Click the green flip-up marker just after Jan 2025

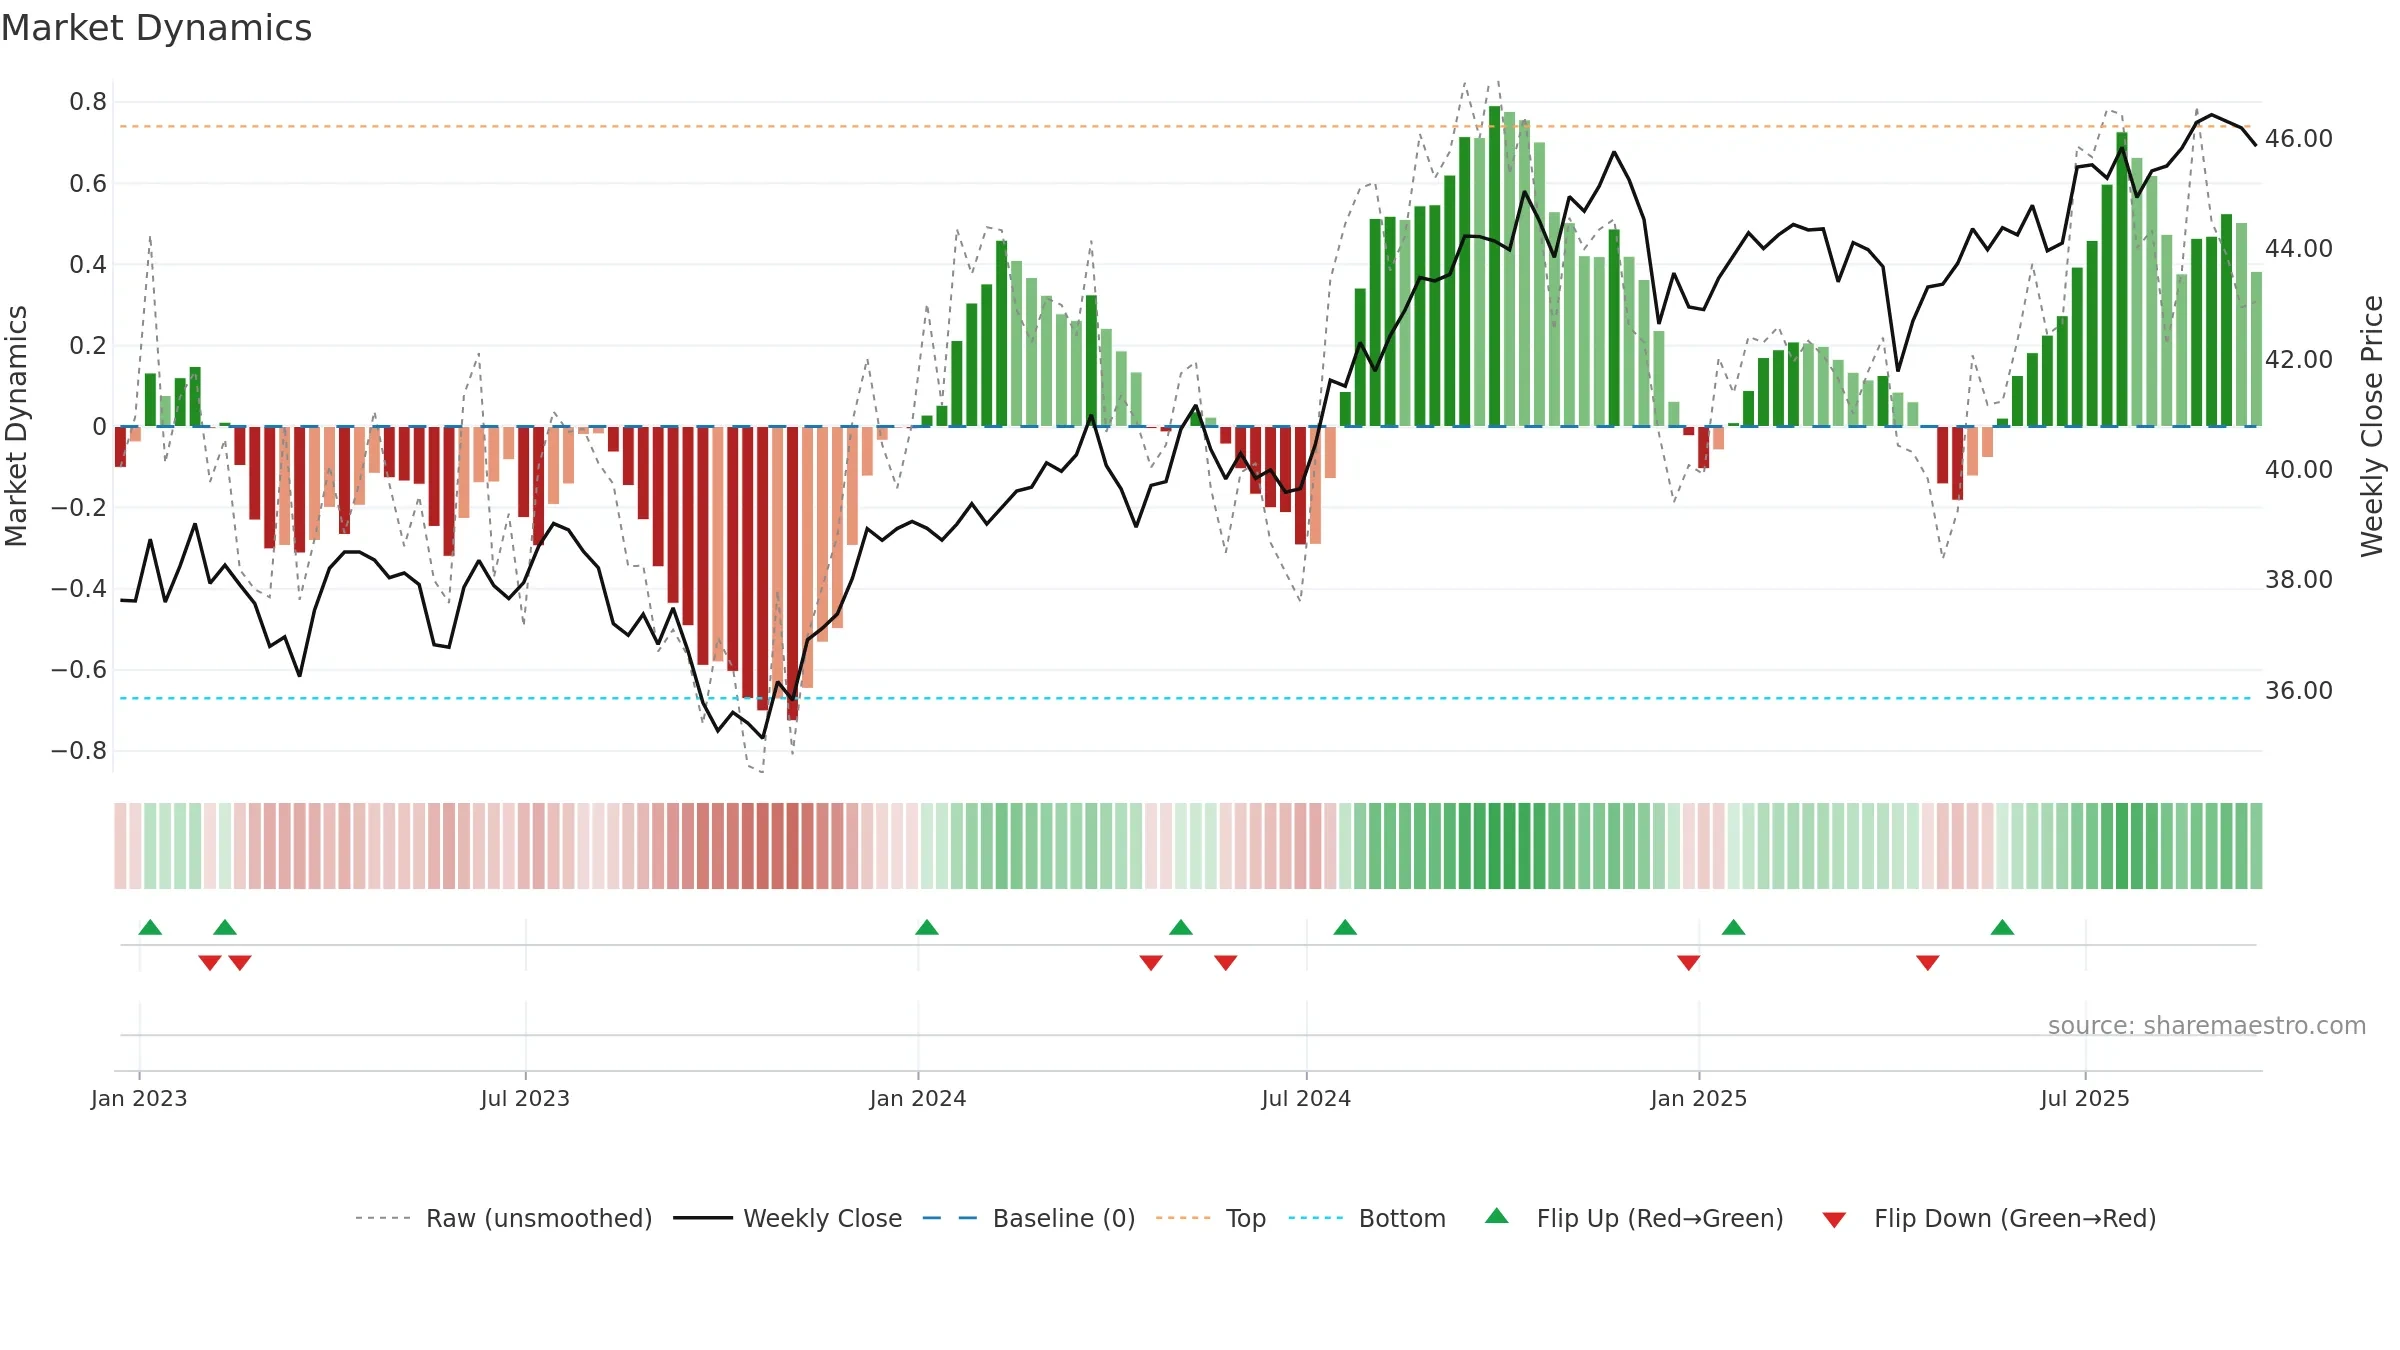coord(1734,927)
